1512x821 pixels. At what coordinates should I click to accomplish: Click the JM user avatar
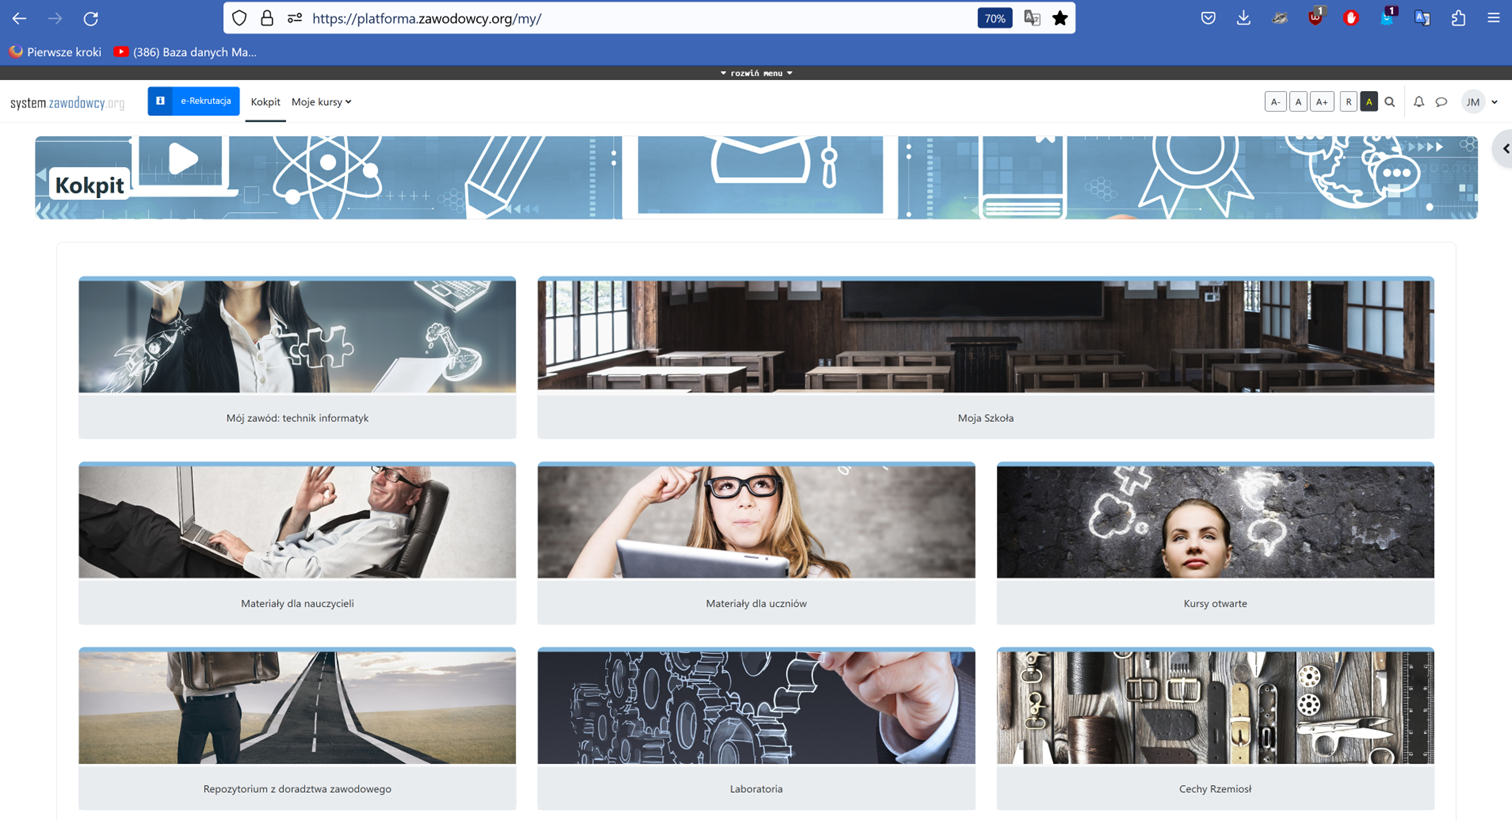point(1473,102)
